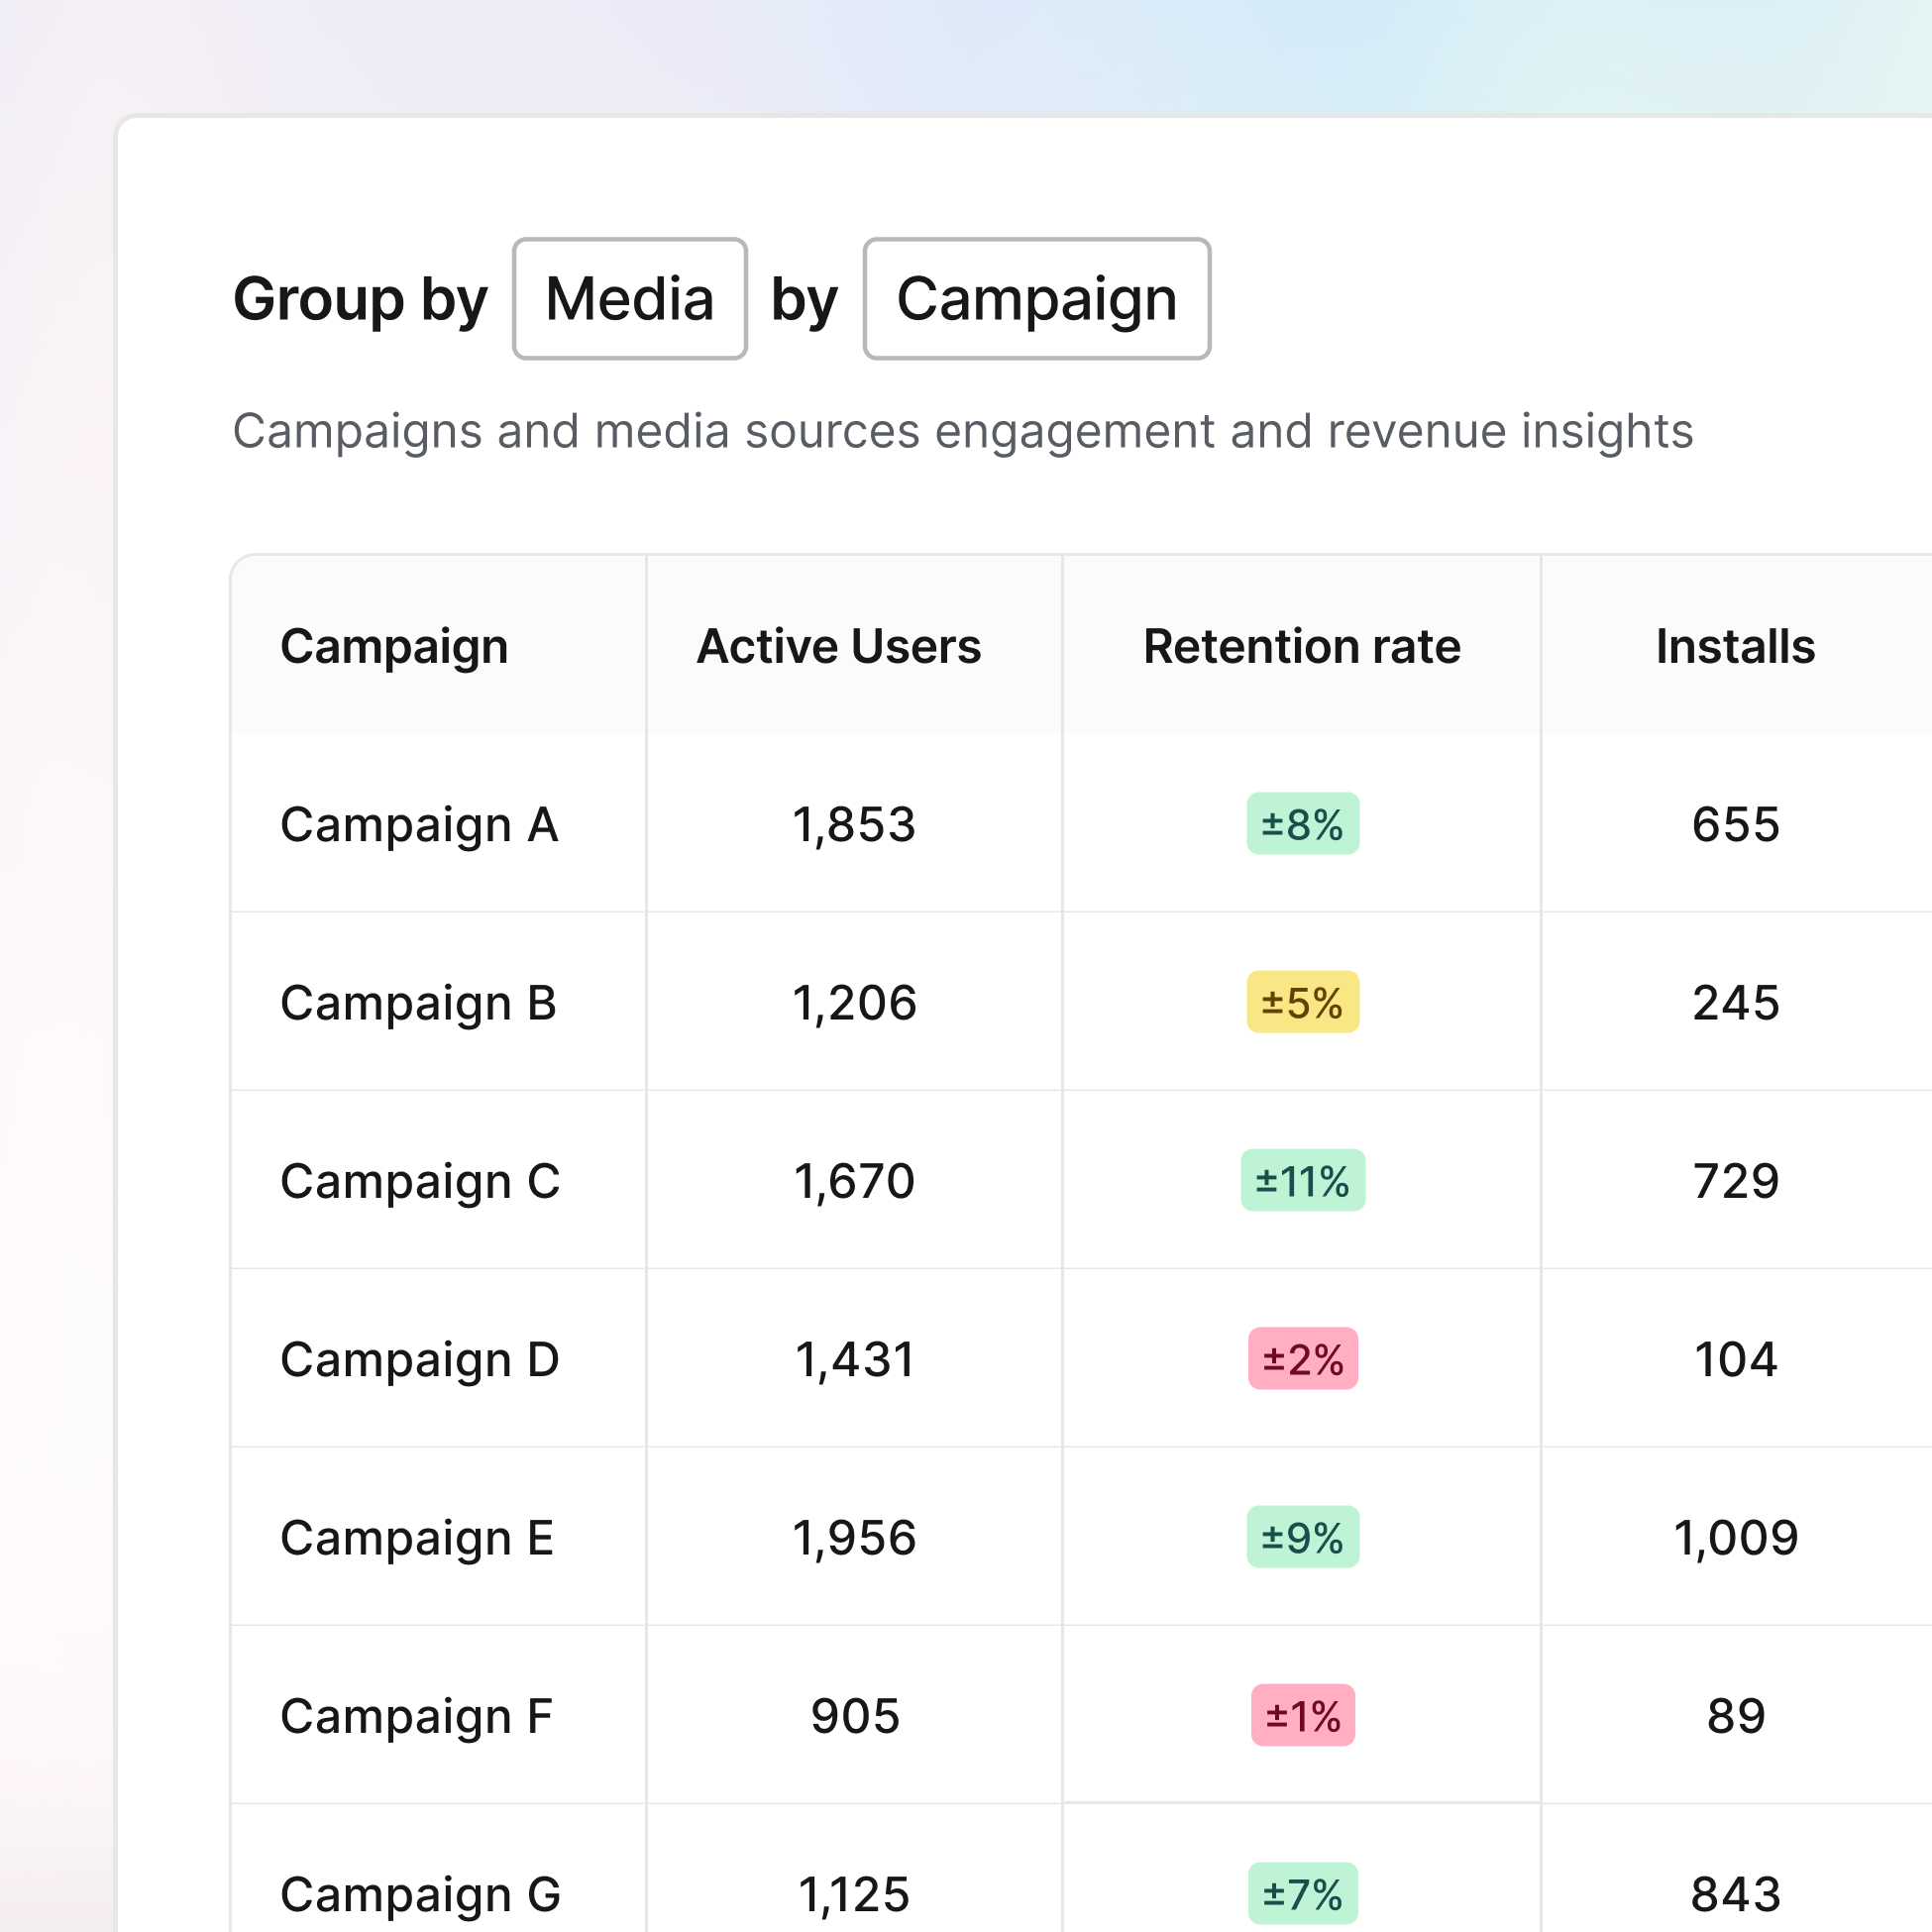Click the Group by label

pos(360,298)
